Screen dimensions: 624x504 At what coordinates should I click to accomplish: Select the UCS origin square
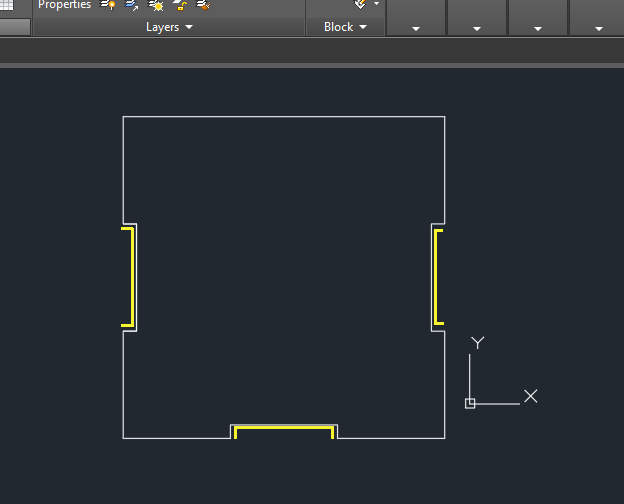coord(470,403)
